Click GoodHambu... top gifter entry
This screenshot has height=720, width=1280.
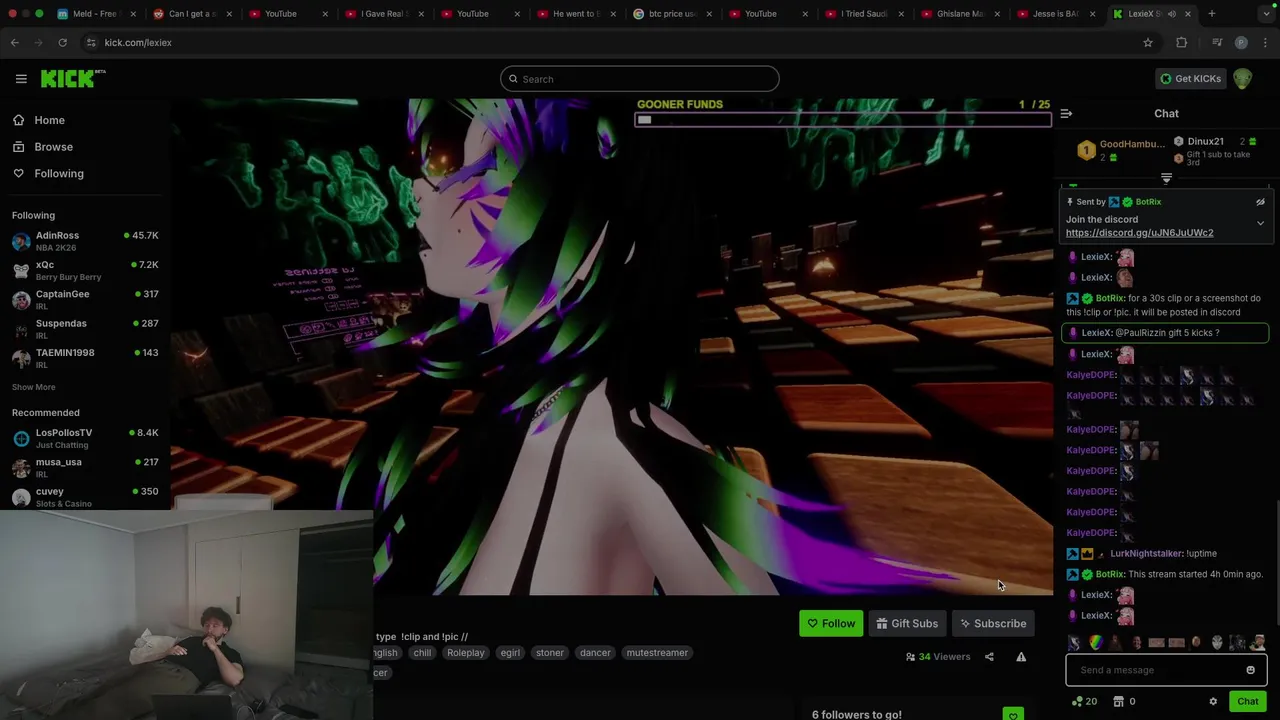coord(1121,150)
